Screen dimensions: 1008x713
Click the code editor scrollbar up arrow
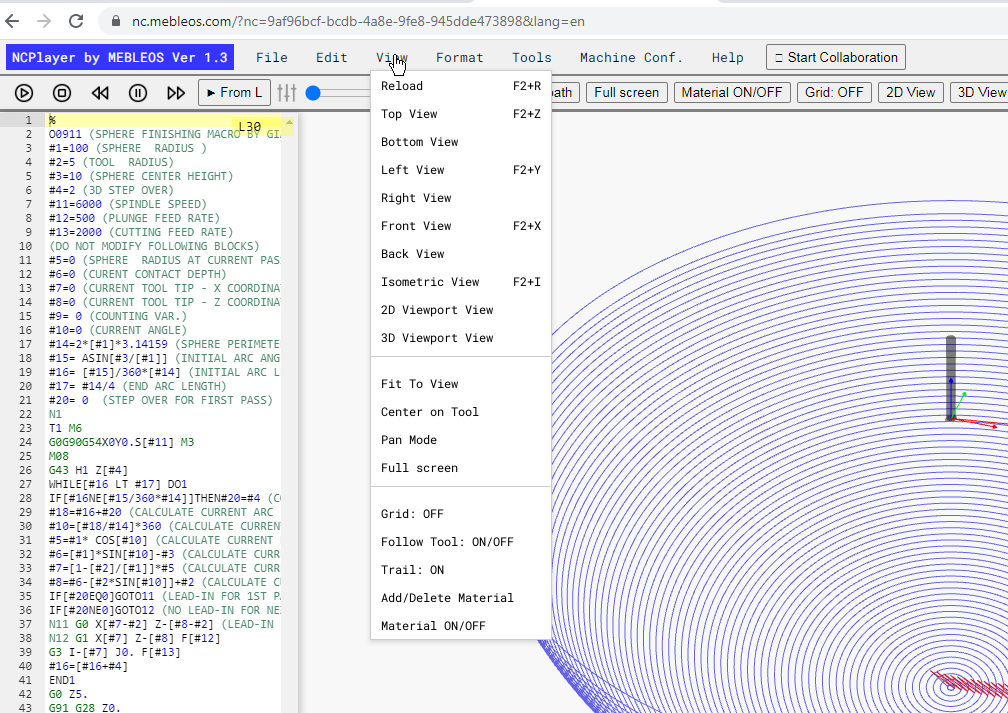tap(289, 122)
